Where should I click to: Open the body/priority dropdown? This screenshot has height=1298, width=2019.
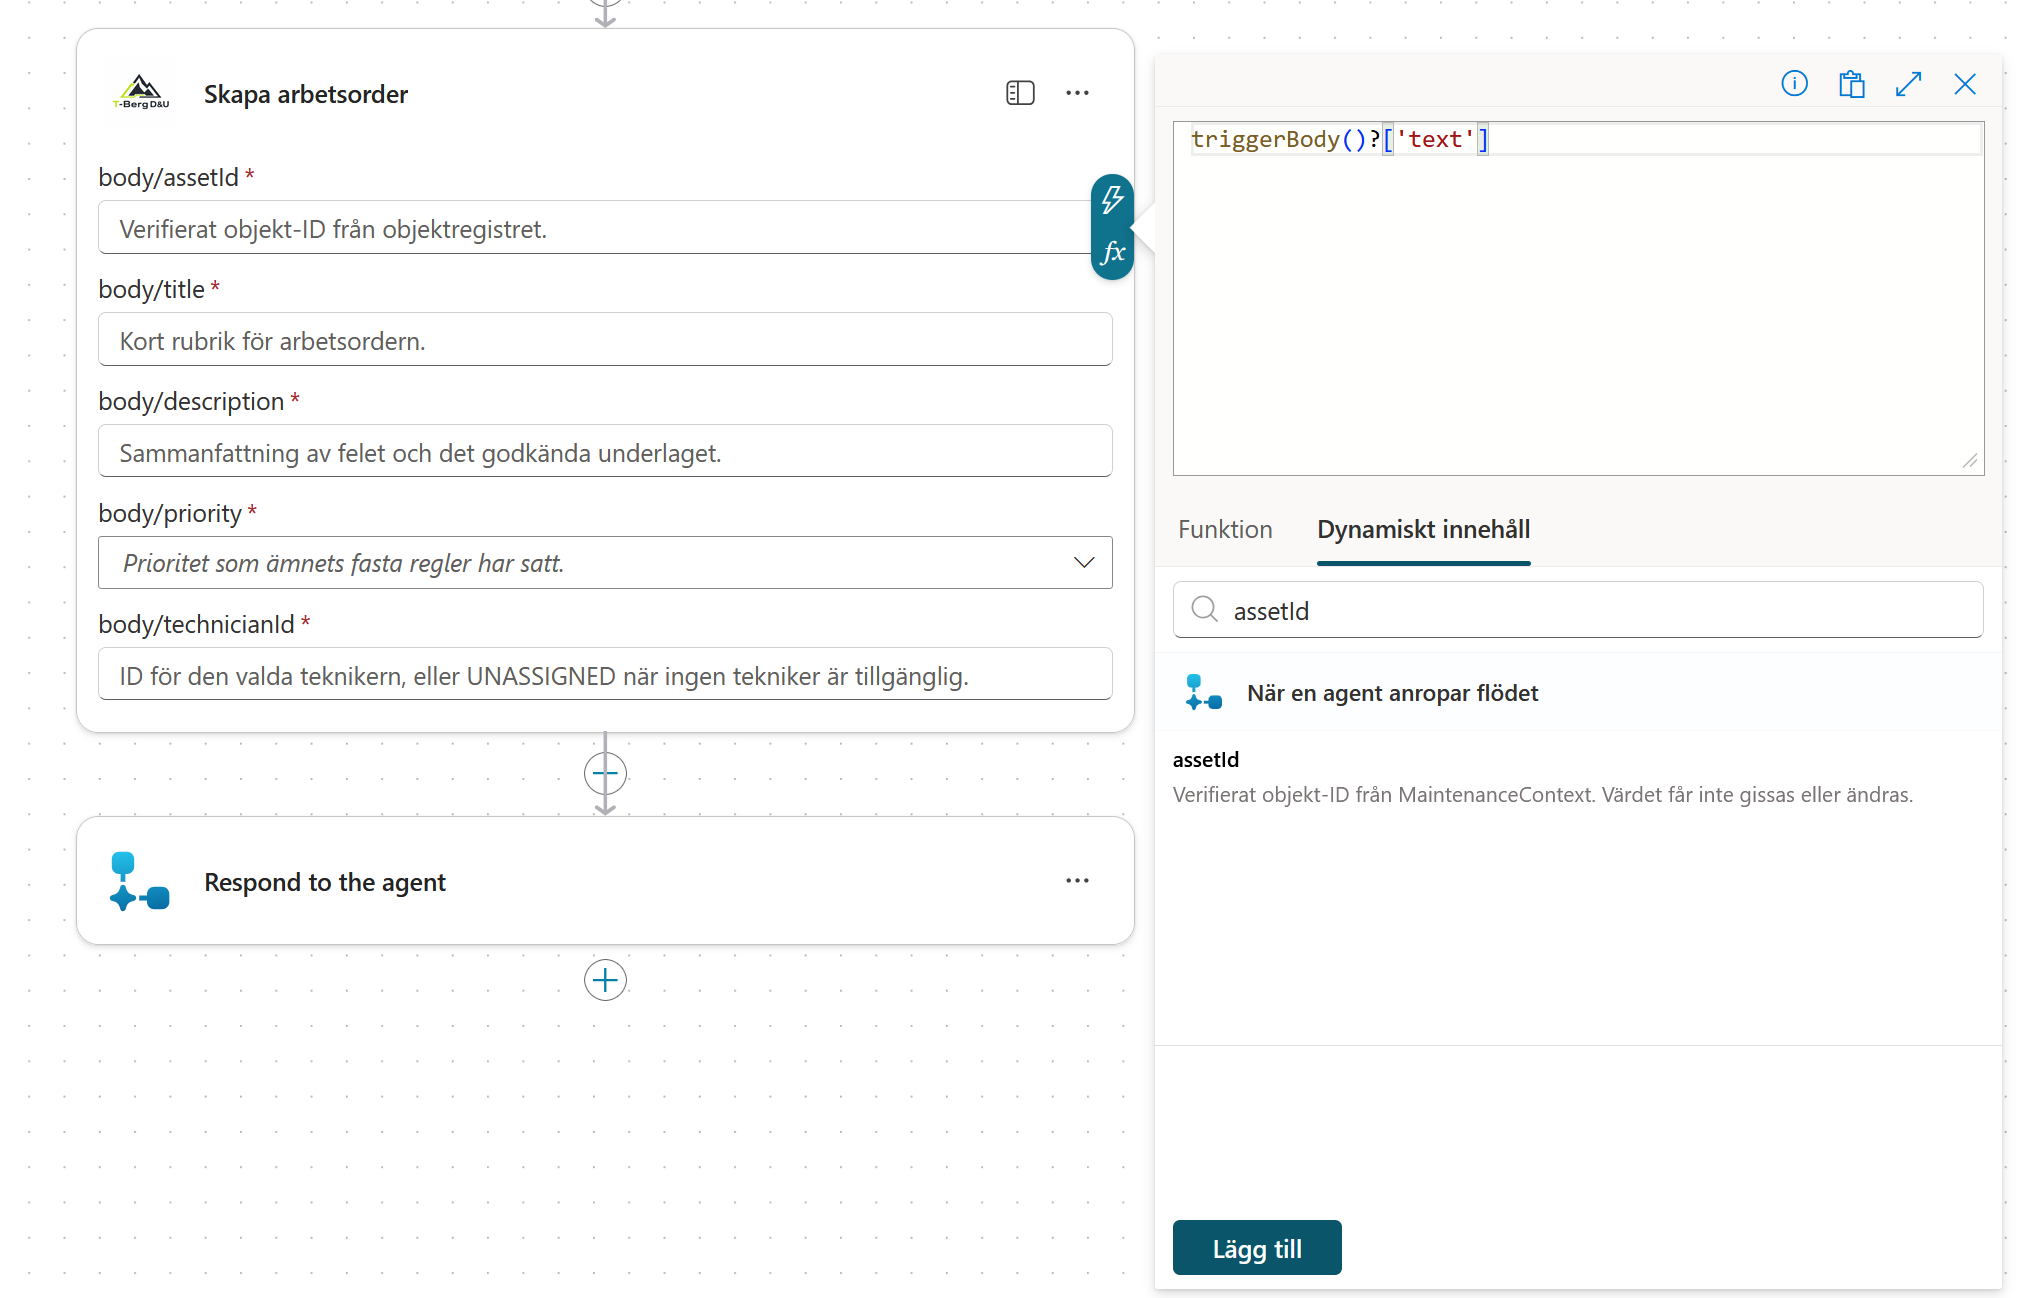click(x=605, y=563)
